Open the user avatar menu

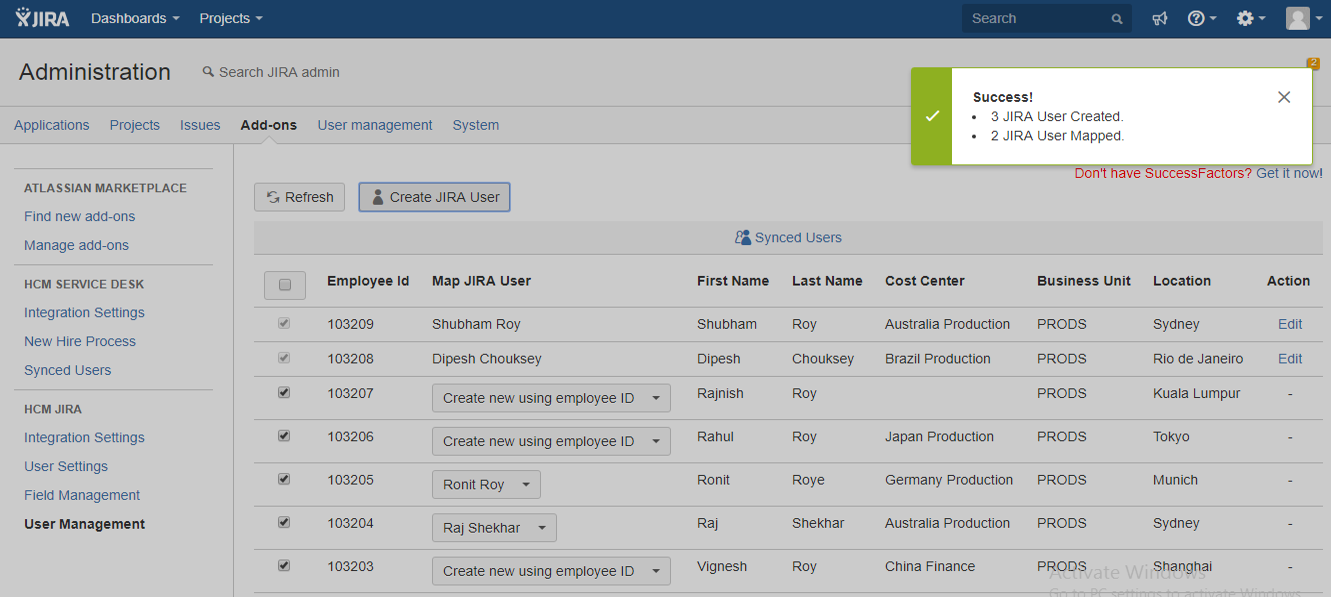(1304, 18)
